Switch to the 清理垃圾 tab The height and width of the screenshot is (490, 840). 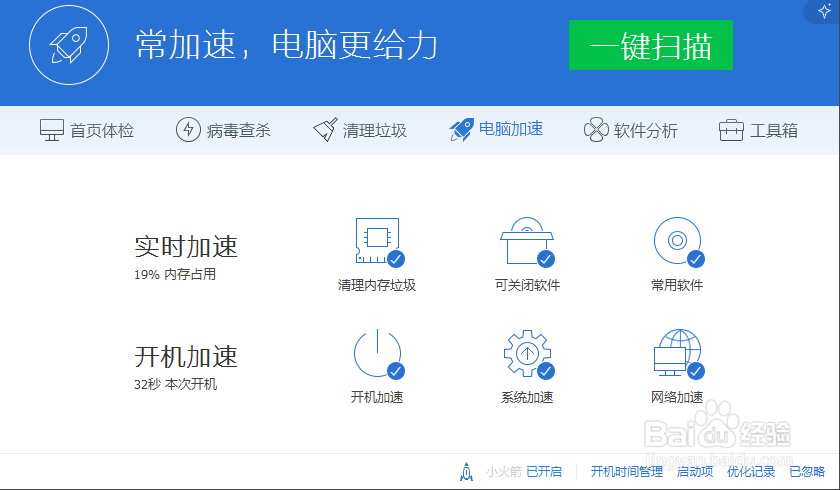coord(360,130)
